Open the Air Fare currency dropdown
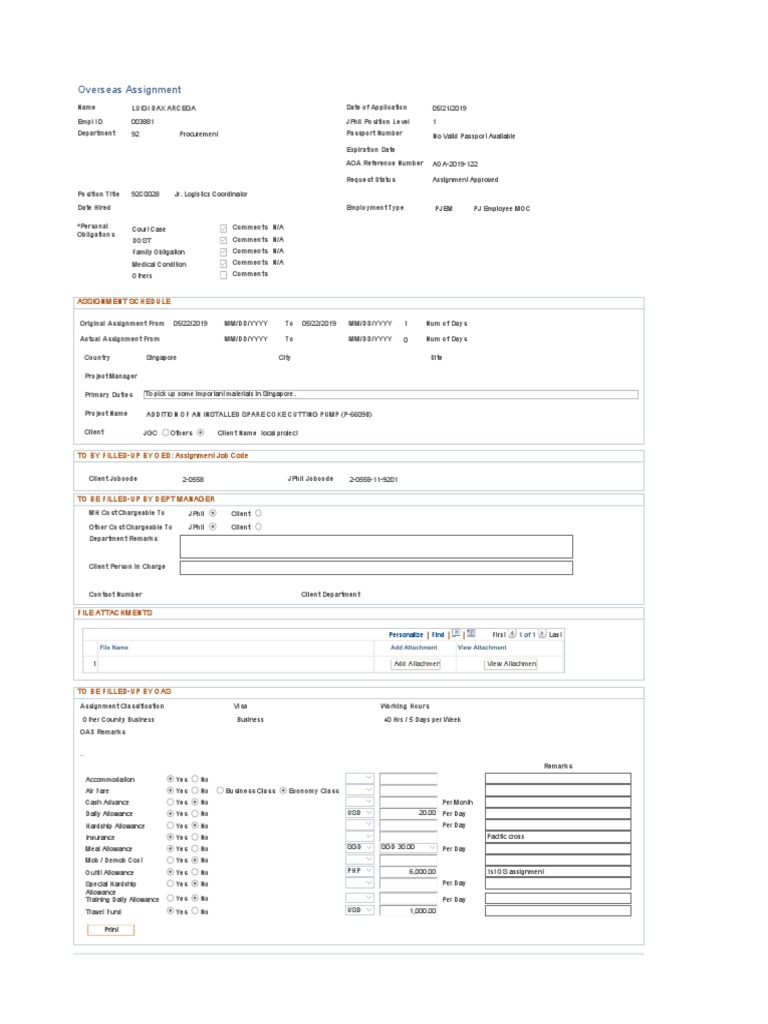The image size is (768, 1024). point(359,790)
